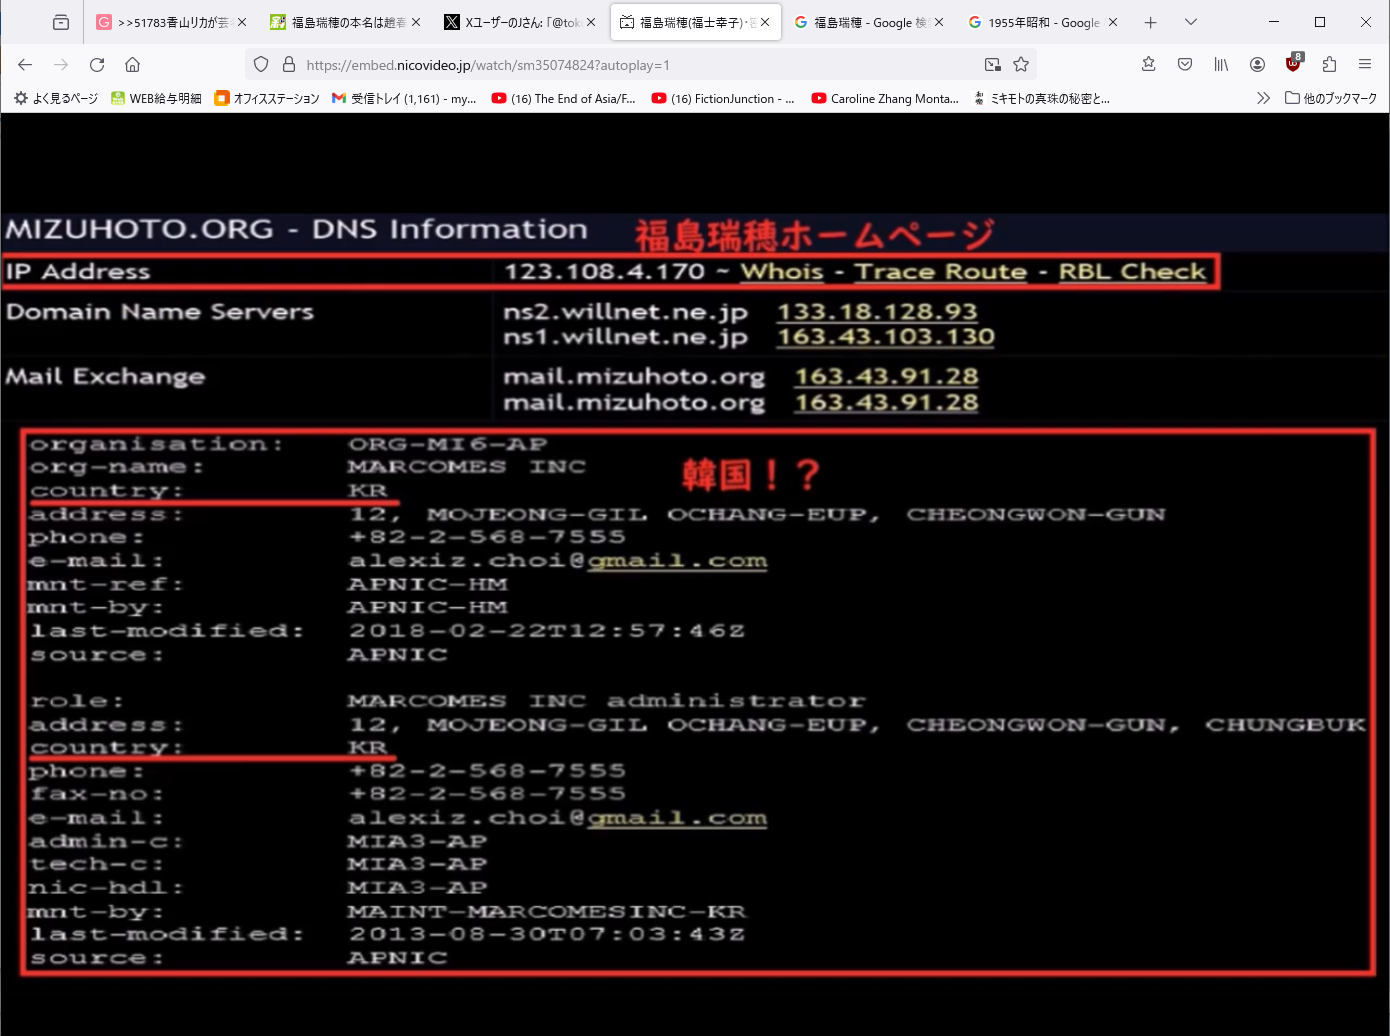This screenshot has width=1390, height=1036.
Task: Switch to the X ユーザー tab
Action: pos(513,22)
